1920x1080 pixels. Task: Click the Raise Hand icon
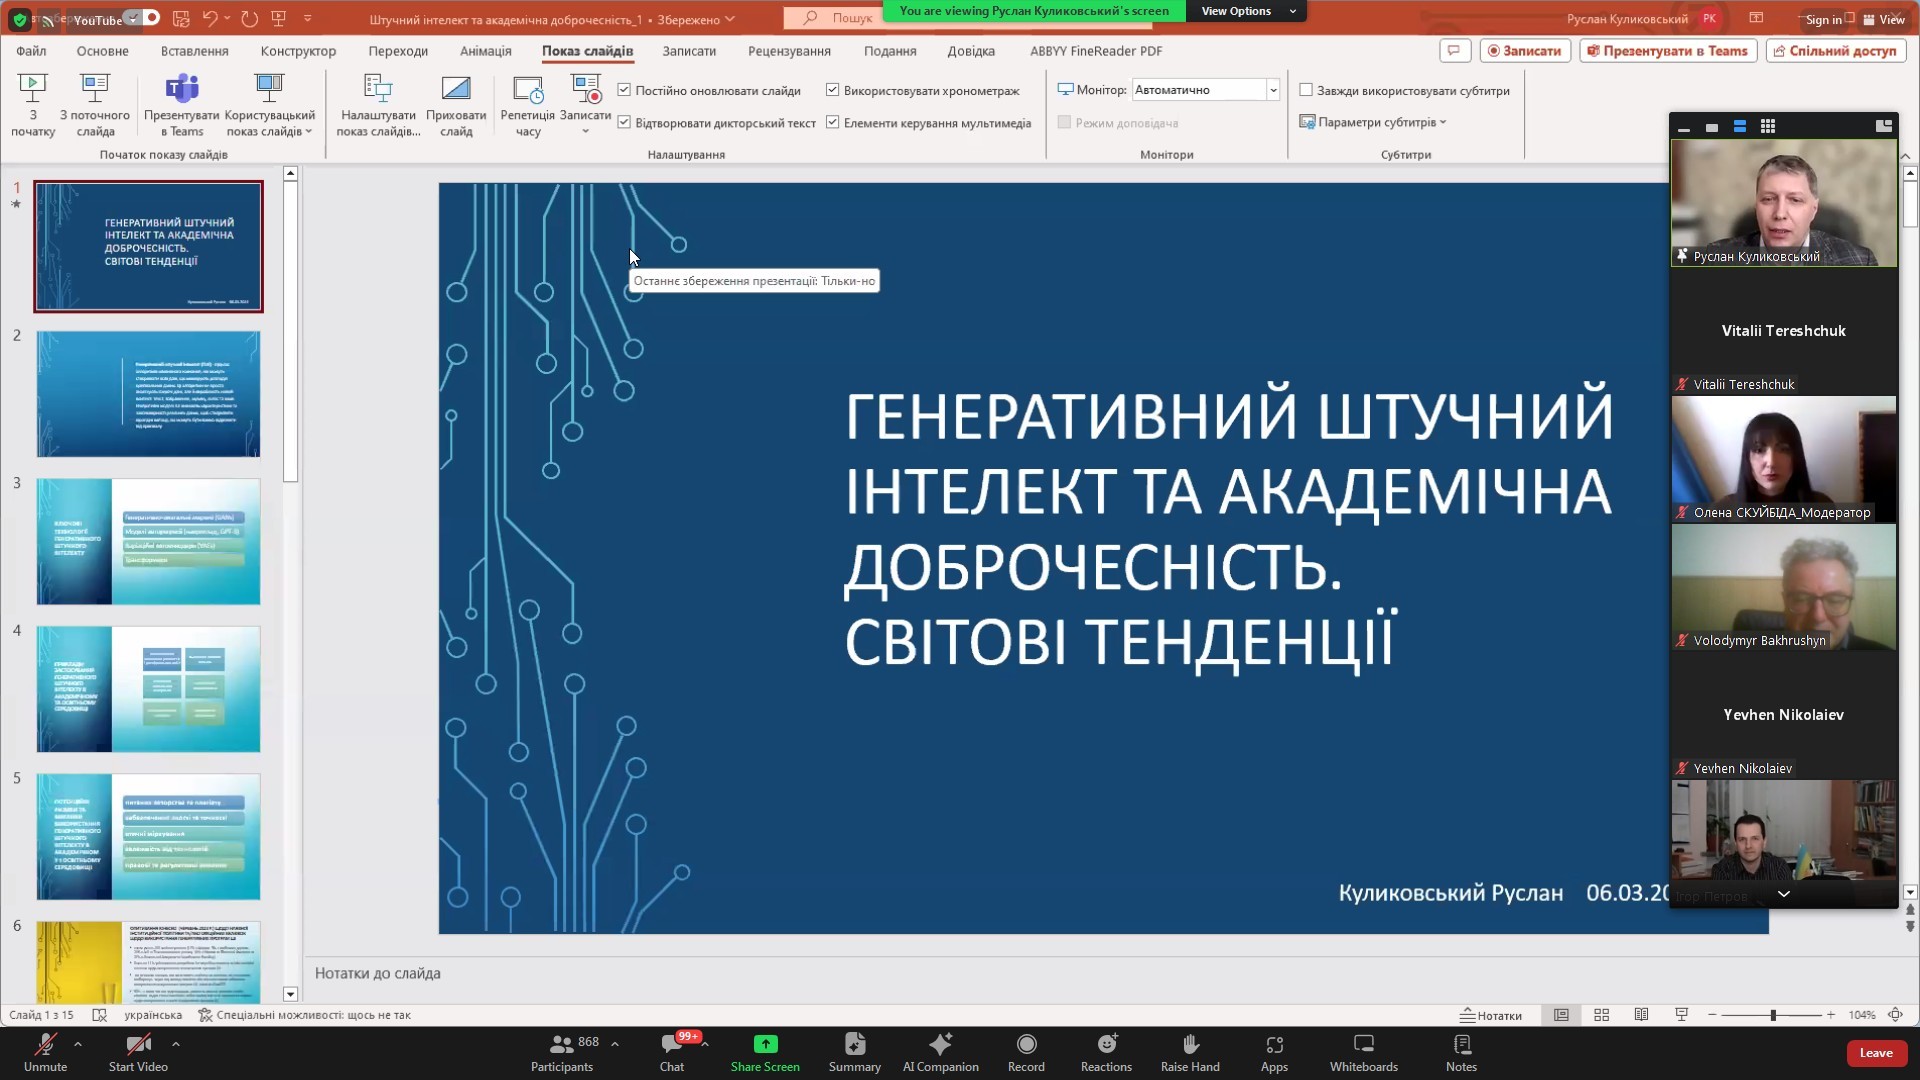click(x=1190, y=1045)
